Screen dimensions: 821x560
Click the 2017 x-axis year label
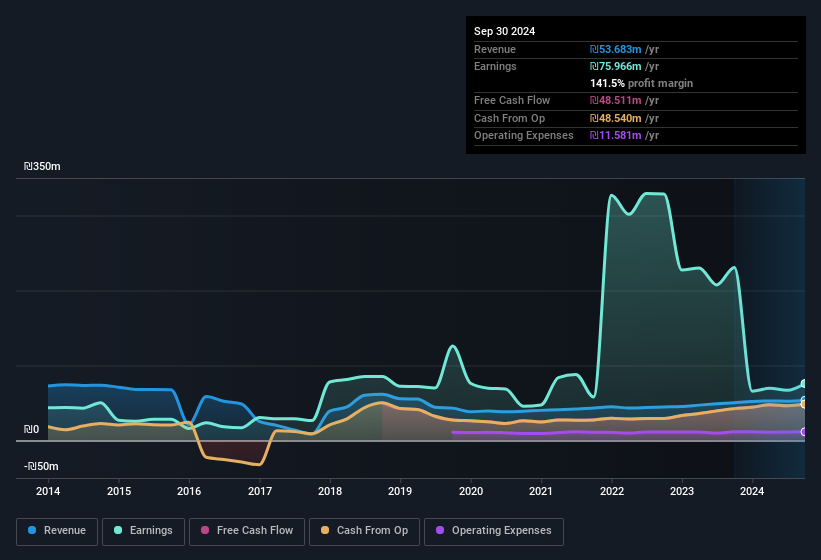point(260,491)
